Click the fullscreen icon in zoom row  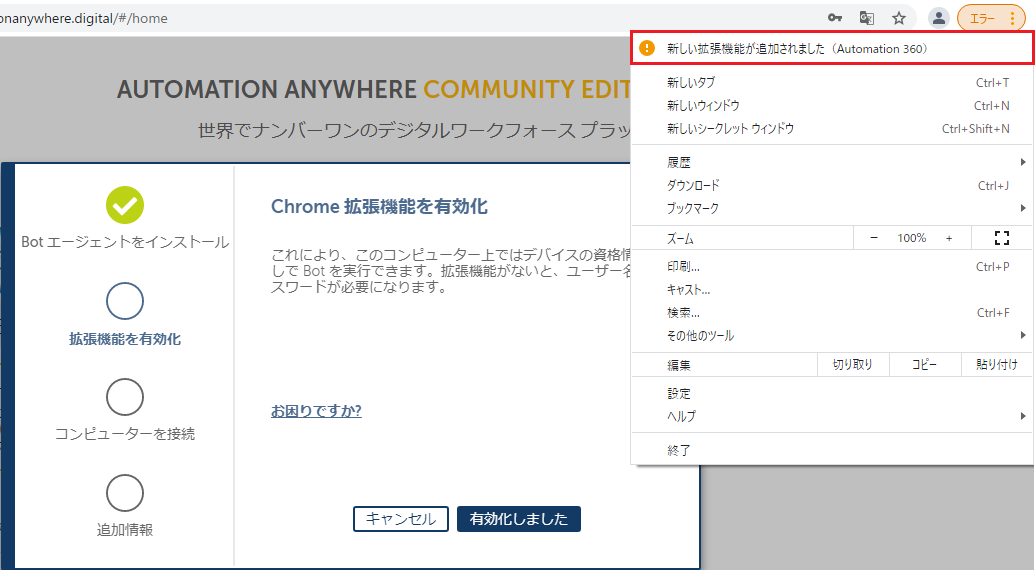click(1001, 238)
